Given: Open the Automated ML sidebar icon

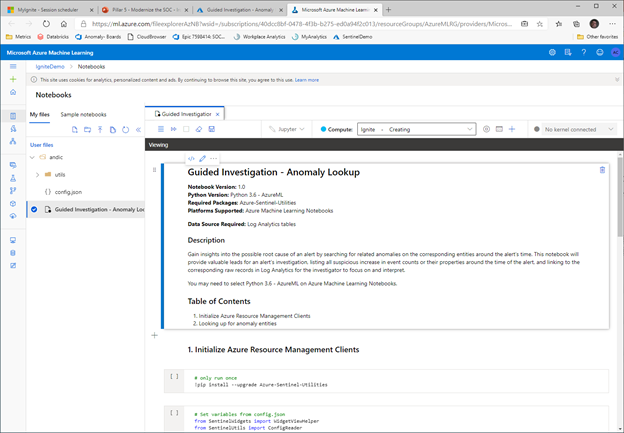Looking at the screenshot, I should (13, 129).
